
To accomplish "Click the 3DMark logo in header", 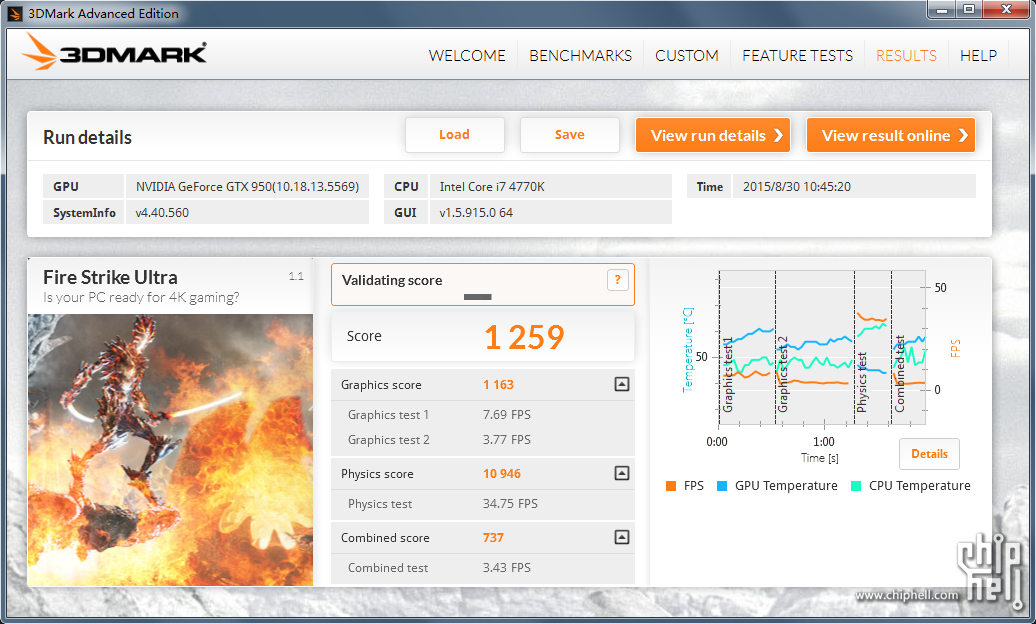I will (x=114, y=52).
